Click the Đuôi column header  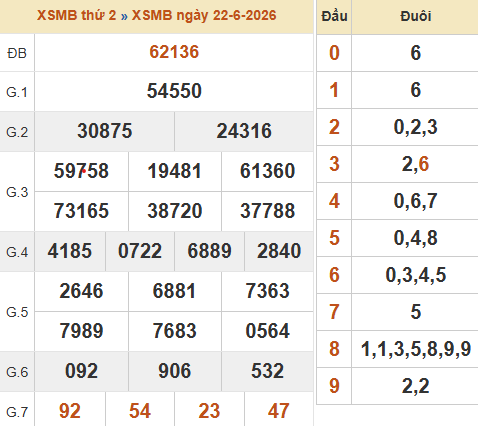[x=416, y=16]
